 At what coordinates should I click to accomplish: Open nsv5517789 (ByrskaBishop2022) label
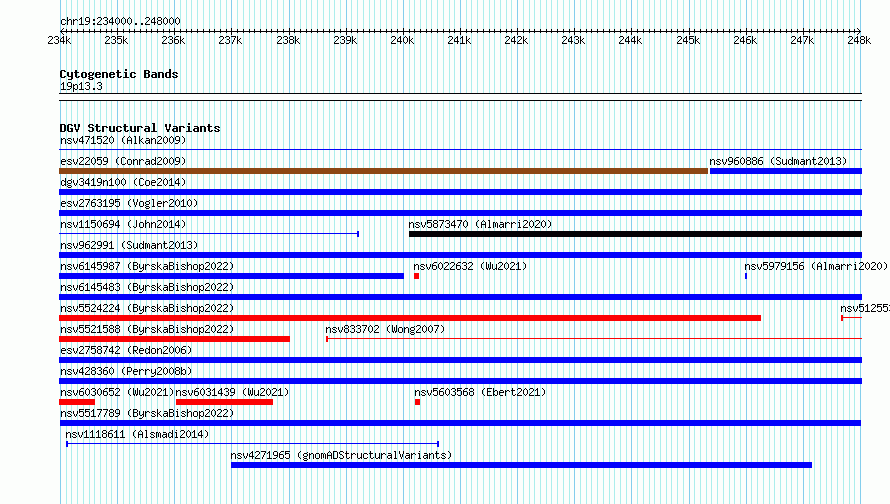coord(147,413)
